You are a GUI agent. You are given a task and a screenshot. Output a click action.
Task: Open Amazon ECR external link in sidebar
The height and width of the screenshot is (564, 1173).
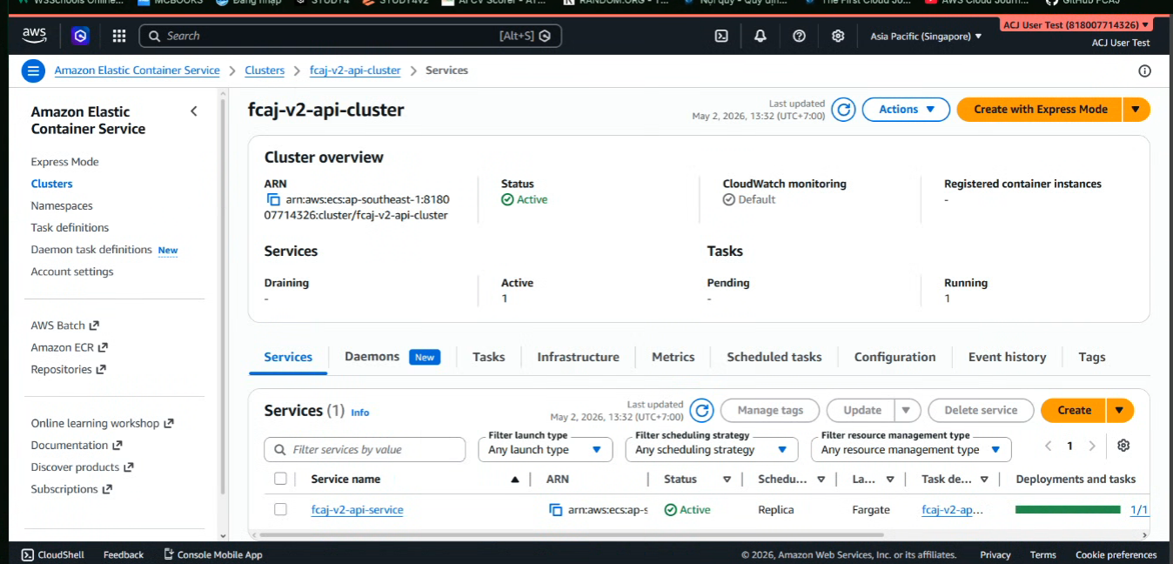click(70, 347)
